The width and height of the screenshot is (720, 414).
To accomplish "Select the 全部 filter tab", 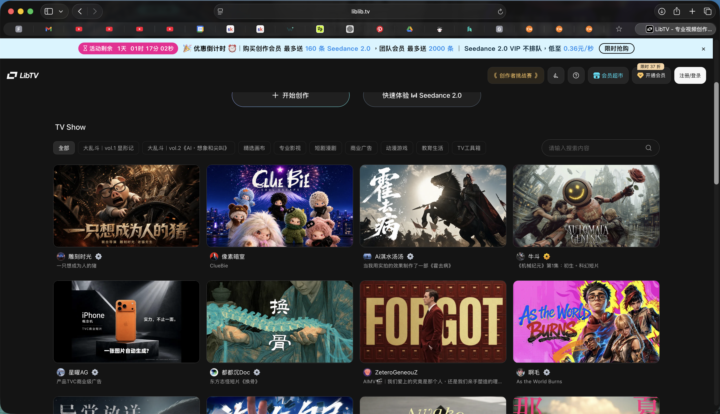I will [64, 148].
